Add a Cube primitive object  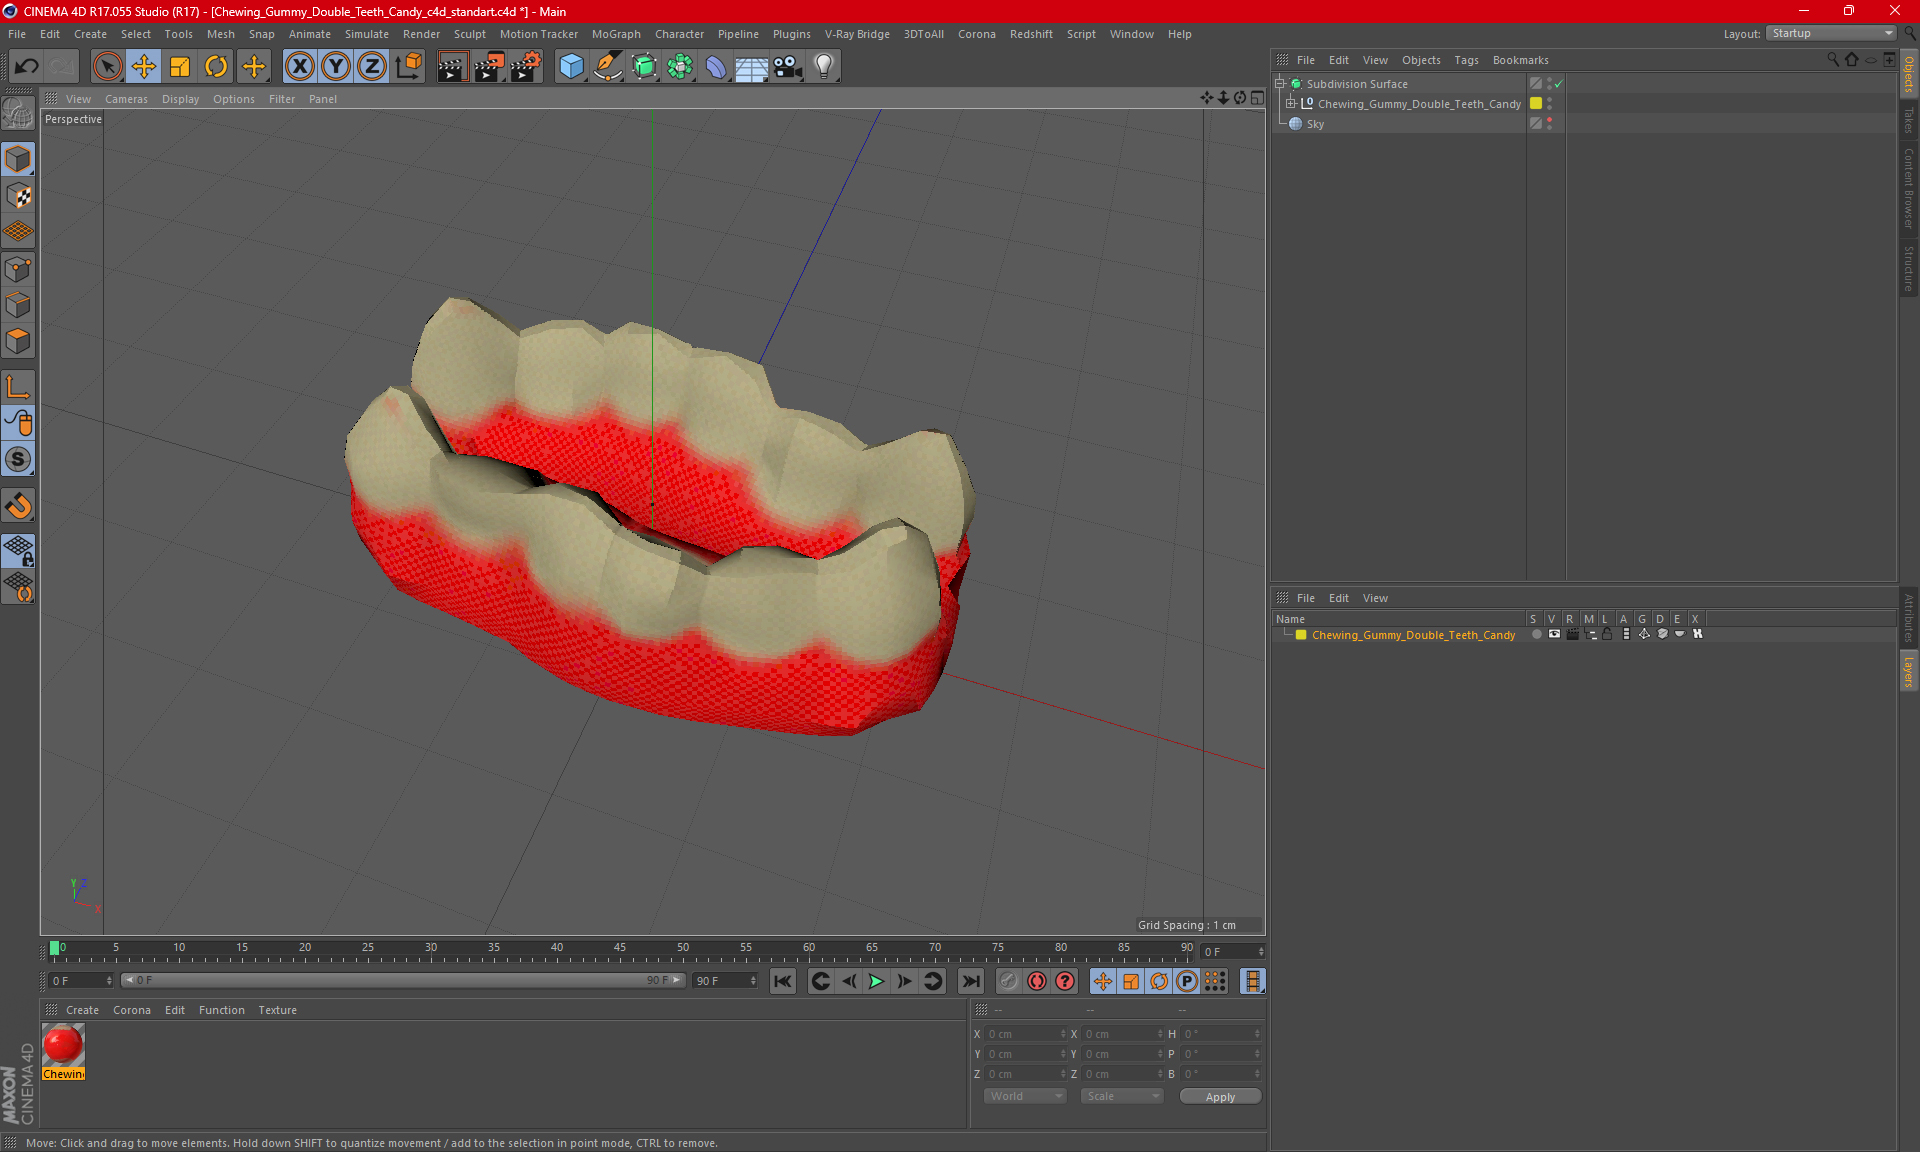[x=571, y=67]
